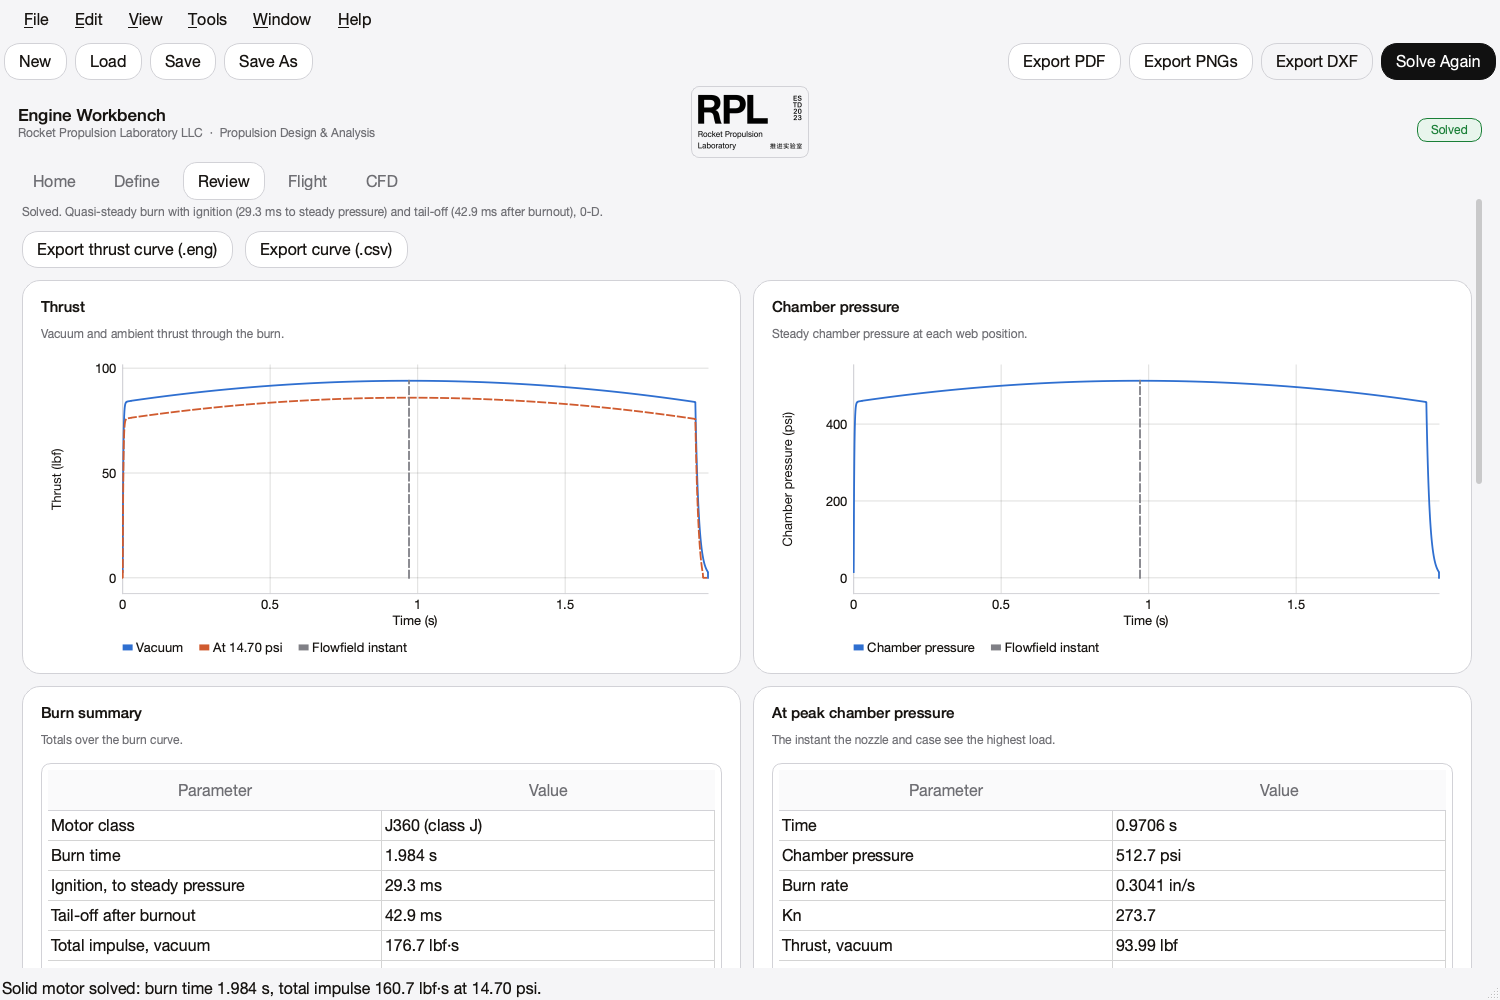Click the Save As button

coord(268,61)
